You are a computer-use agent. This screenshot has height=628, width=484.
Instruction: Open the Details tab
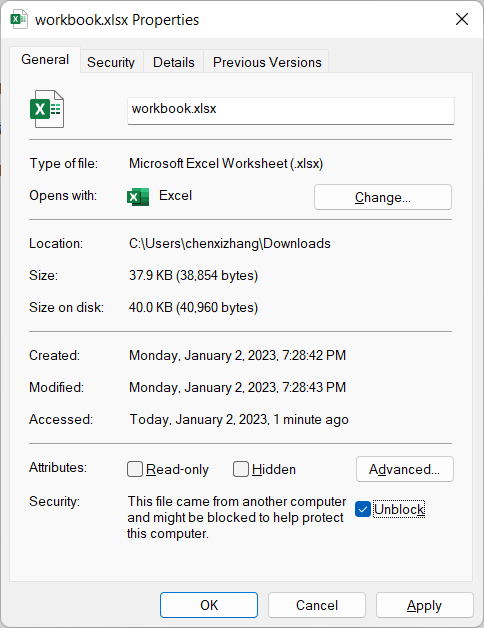173,62
